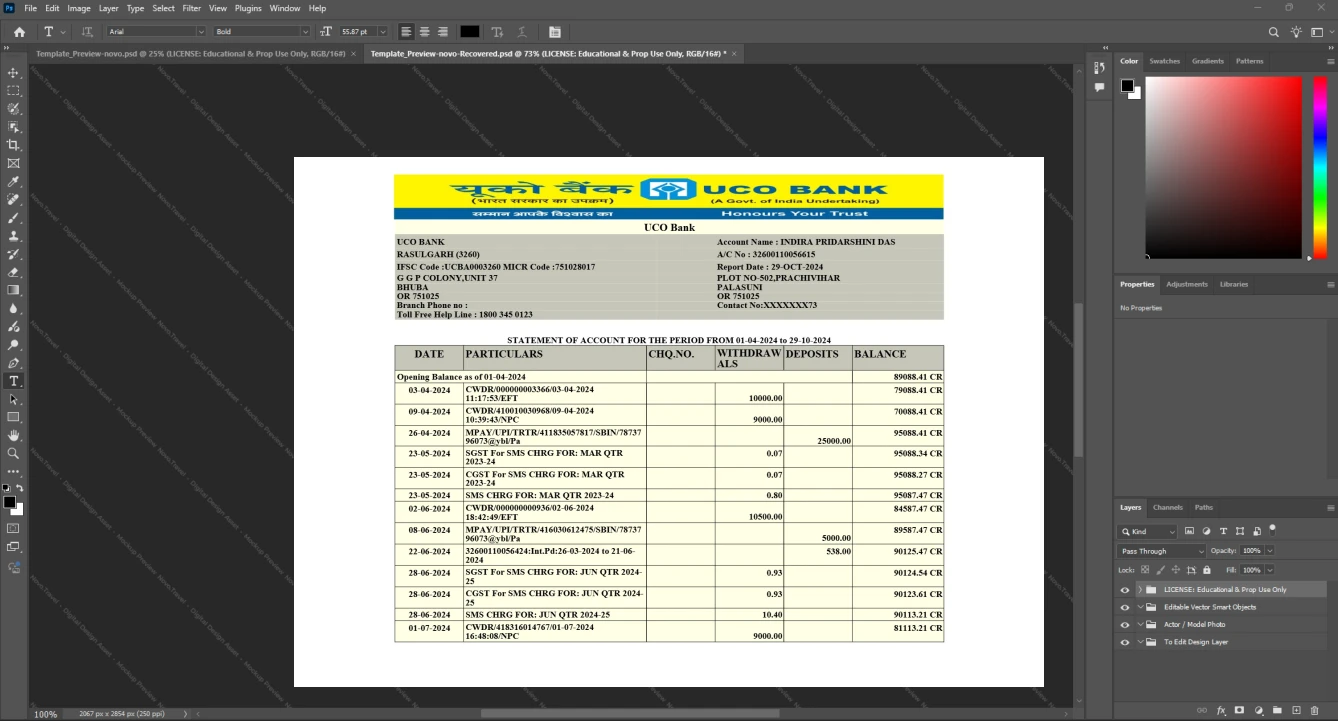Pick a color in the color field

(1223, 167)
